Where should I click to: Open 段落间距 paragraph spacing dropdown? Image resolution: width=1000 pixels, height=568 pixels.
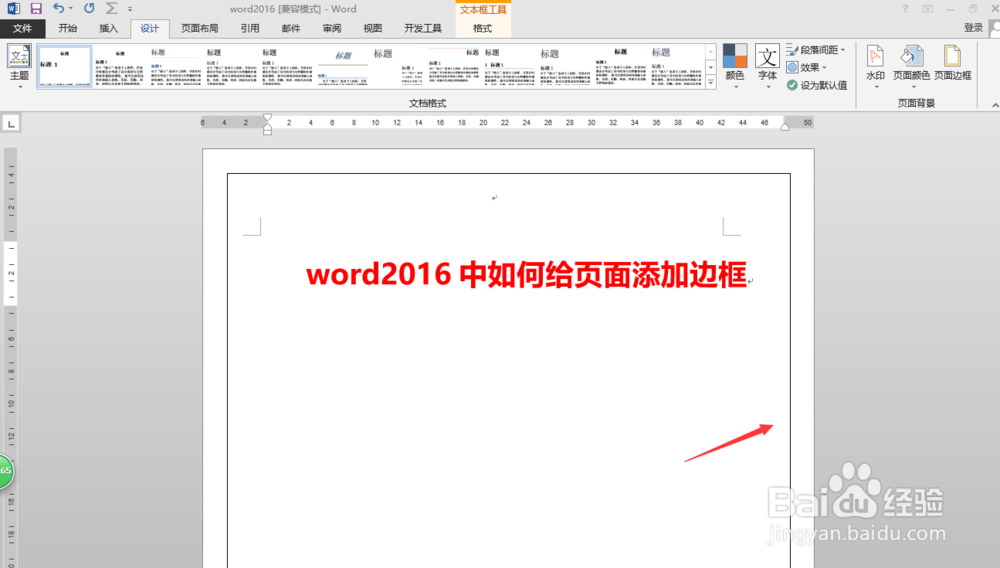816,50
